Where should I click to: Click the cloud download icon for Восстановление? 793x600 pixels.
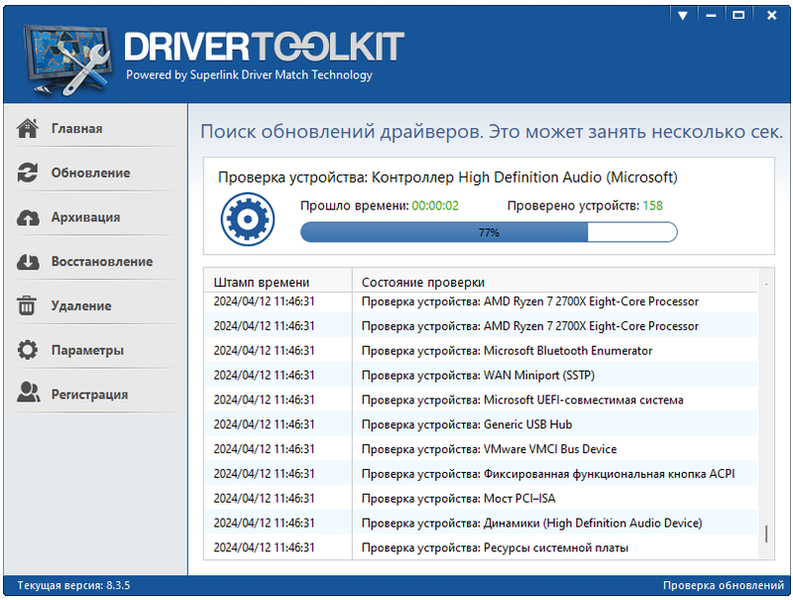[28, 262]
